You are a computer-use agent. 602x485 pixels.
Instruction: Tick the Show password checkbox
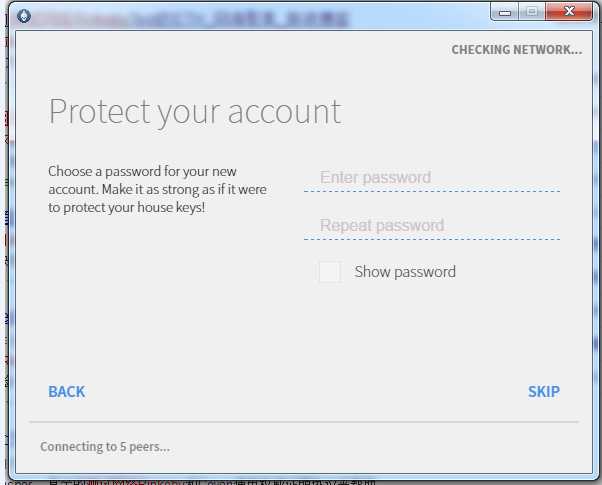[x=330, y=272]
